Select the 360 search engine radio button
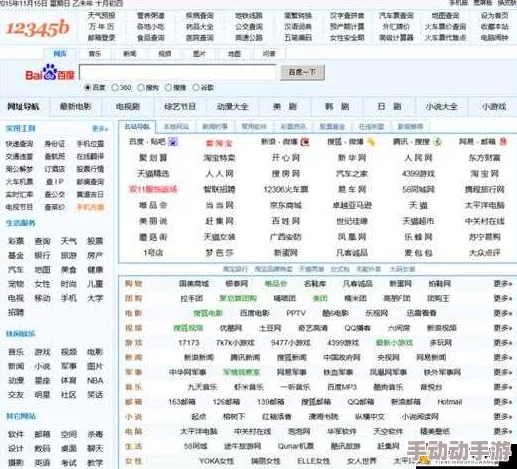 tap(115, 87)
